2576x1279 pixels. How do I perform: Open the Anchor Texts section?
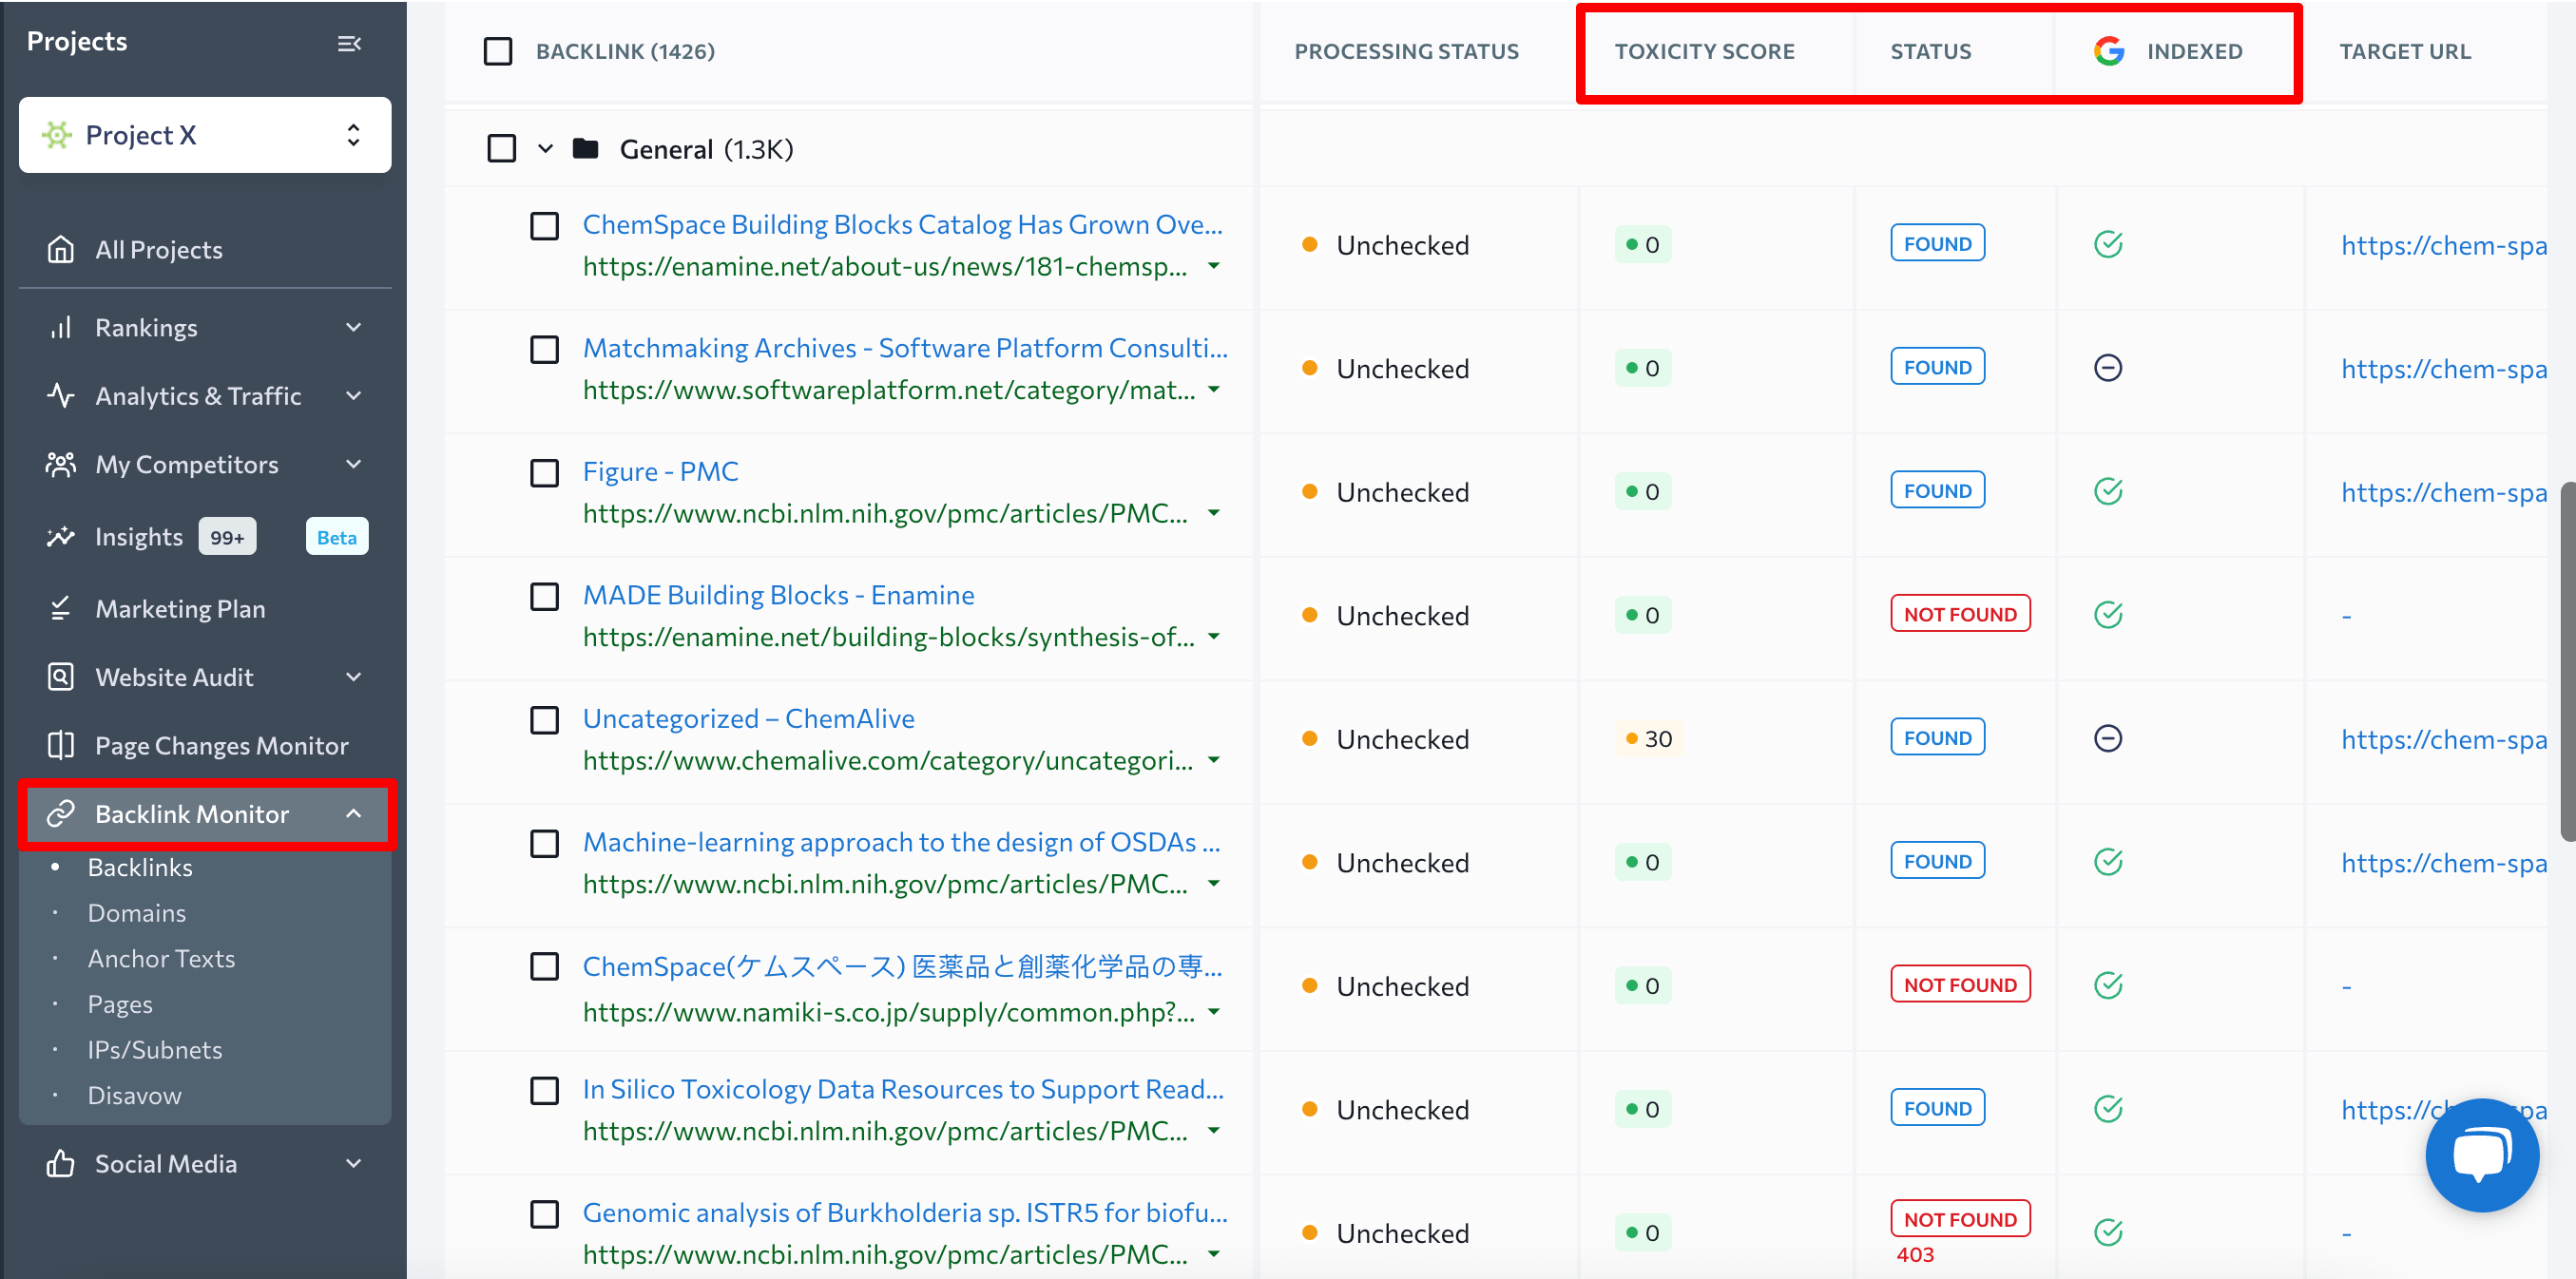161,957
